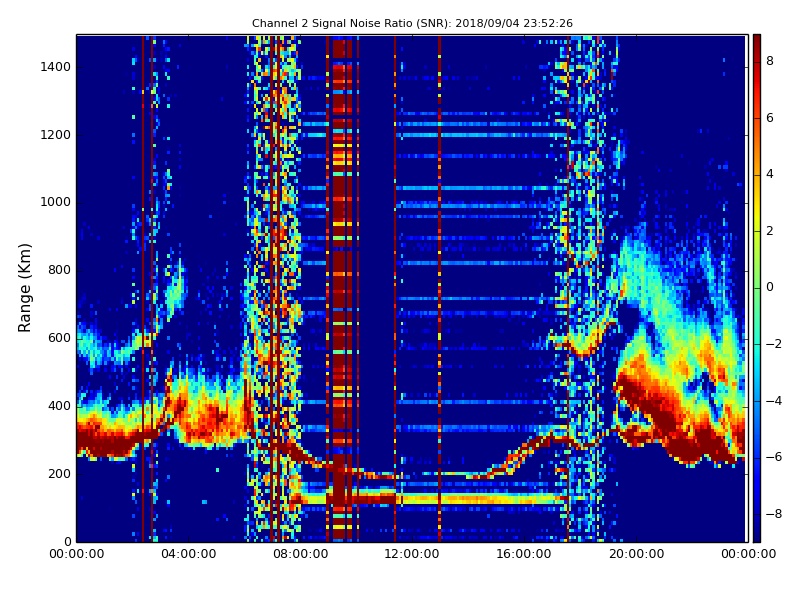Screen dimensions: 800x600
Task: Click the 1400 range tick label
Action: 56,67
